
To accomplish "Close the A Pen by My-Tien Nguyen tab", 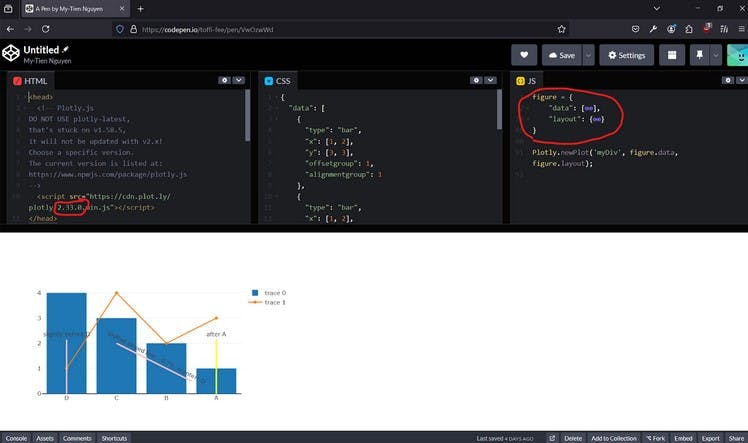I will point(122,9).
